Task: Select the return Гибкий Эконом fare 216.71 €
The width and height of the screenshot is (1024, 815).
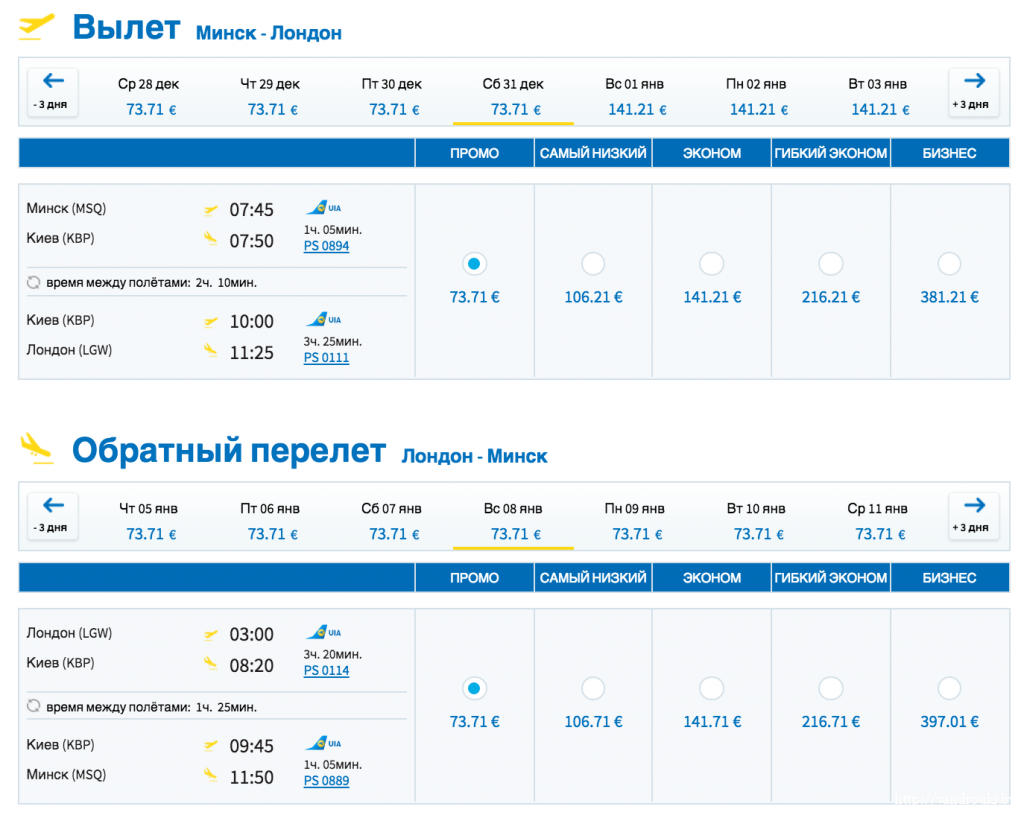Action: coord(830,688)
